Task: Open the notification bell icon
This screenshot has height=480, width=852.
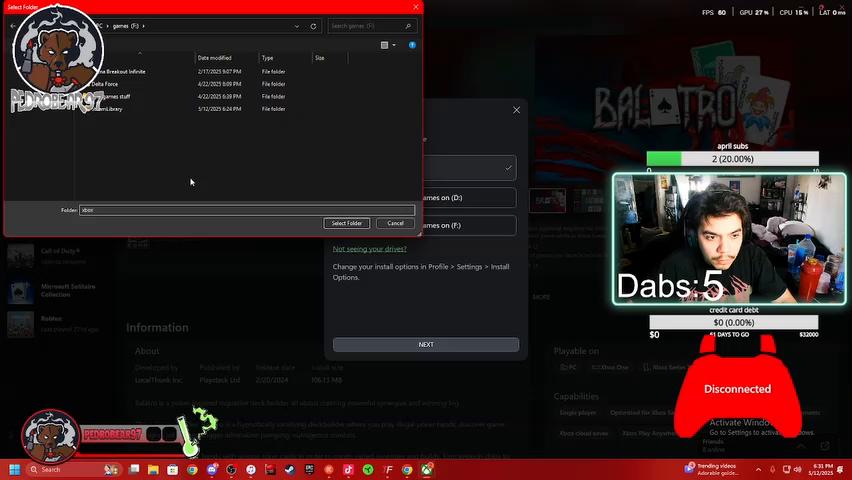Action: (841, 470)
